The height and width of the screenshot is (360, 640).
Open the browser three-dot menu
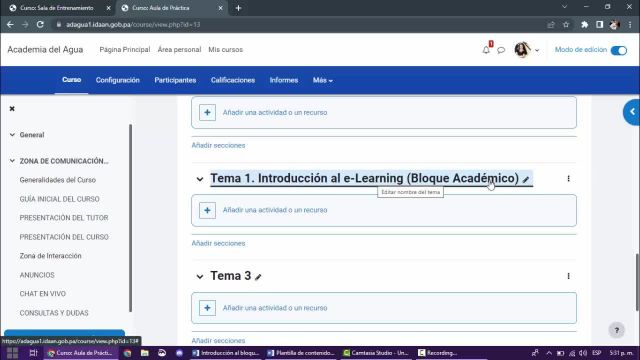[630, 24]
